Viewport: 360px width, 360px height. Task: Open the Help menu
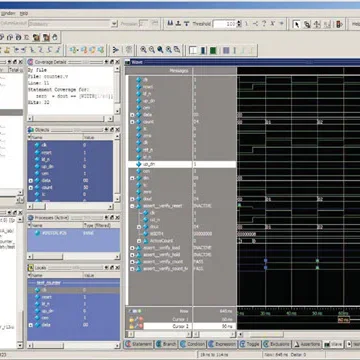(x=24, y=13)
